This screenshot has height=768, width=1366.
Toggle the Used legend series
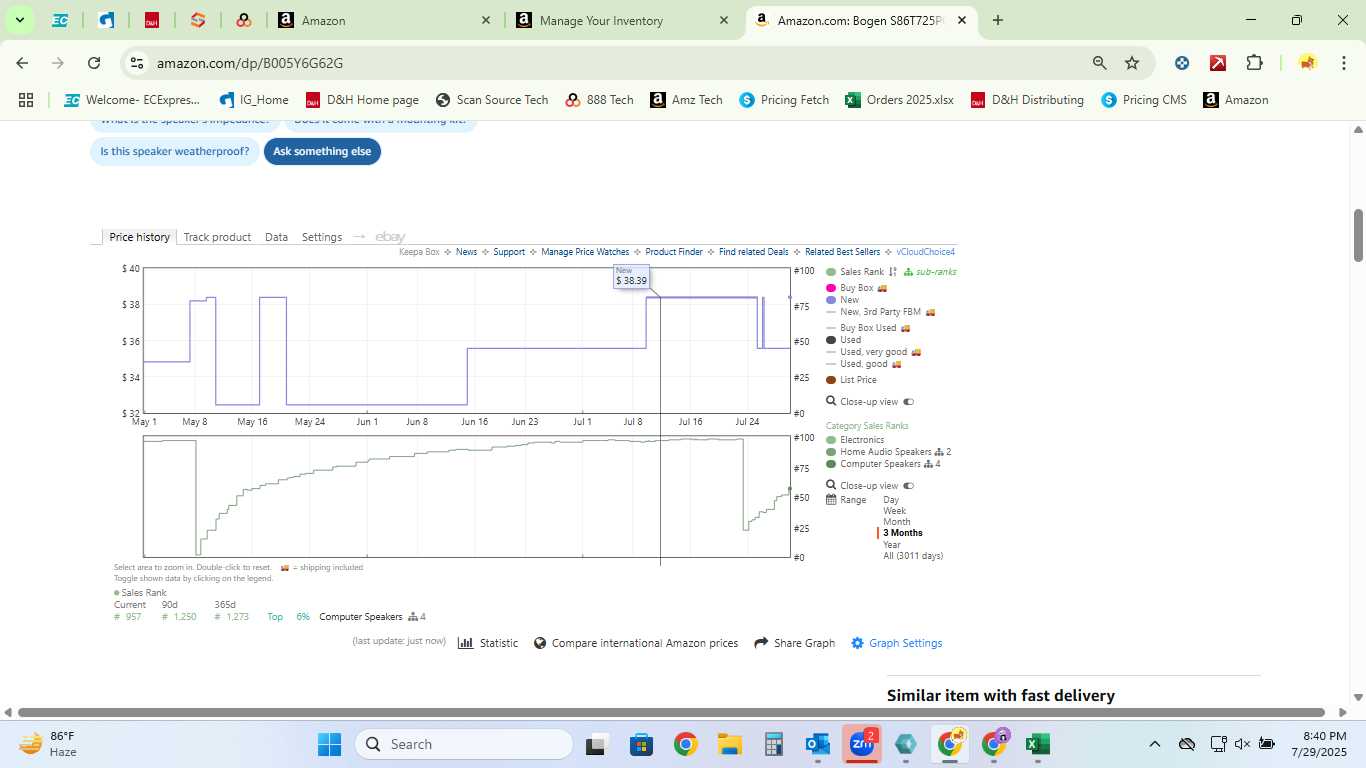coord(844,340)
